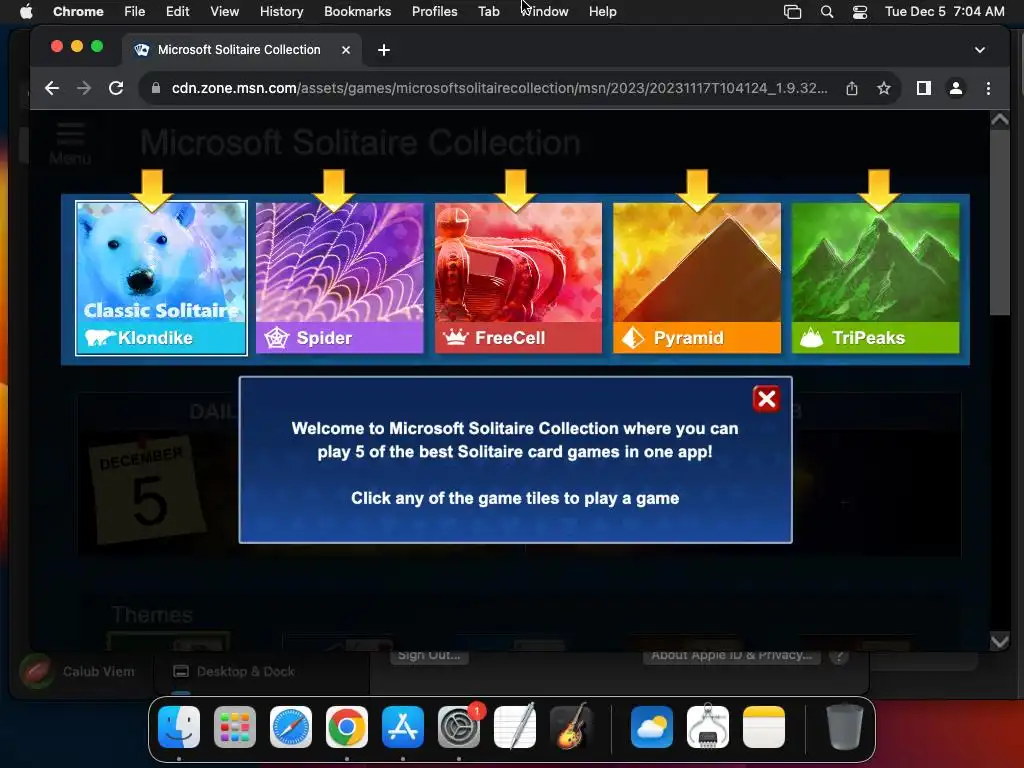Open Notes from the Dock
1024x768 pixels.
tap(763, 726)
